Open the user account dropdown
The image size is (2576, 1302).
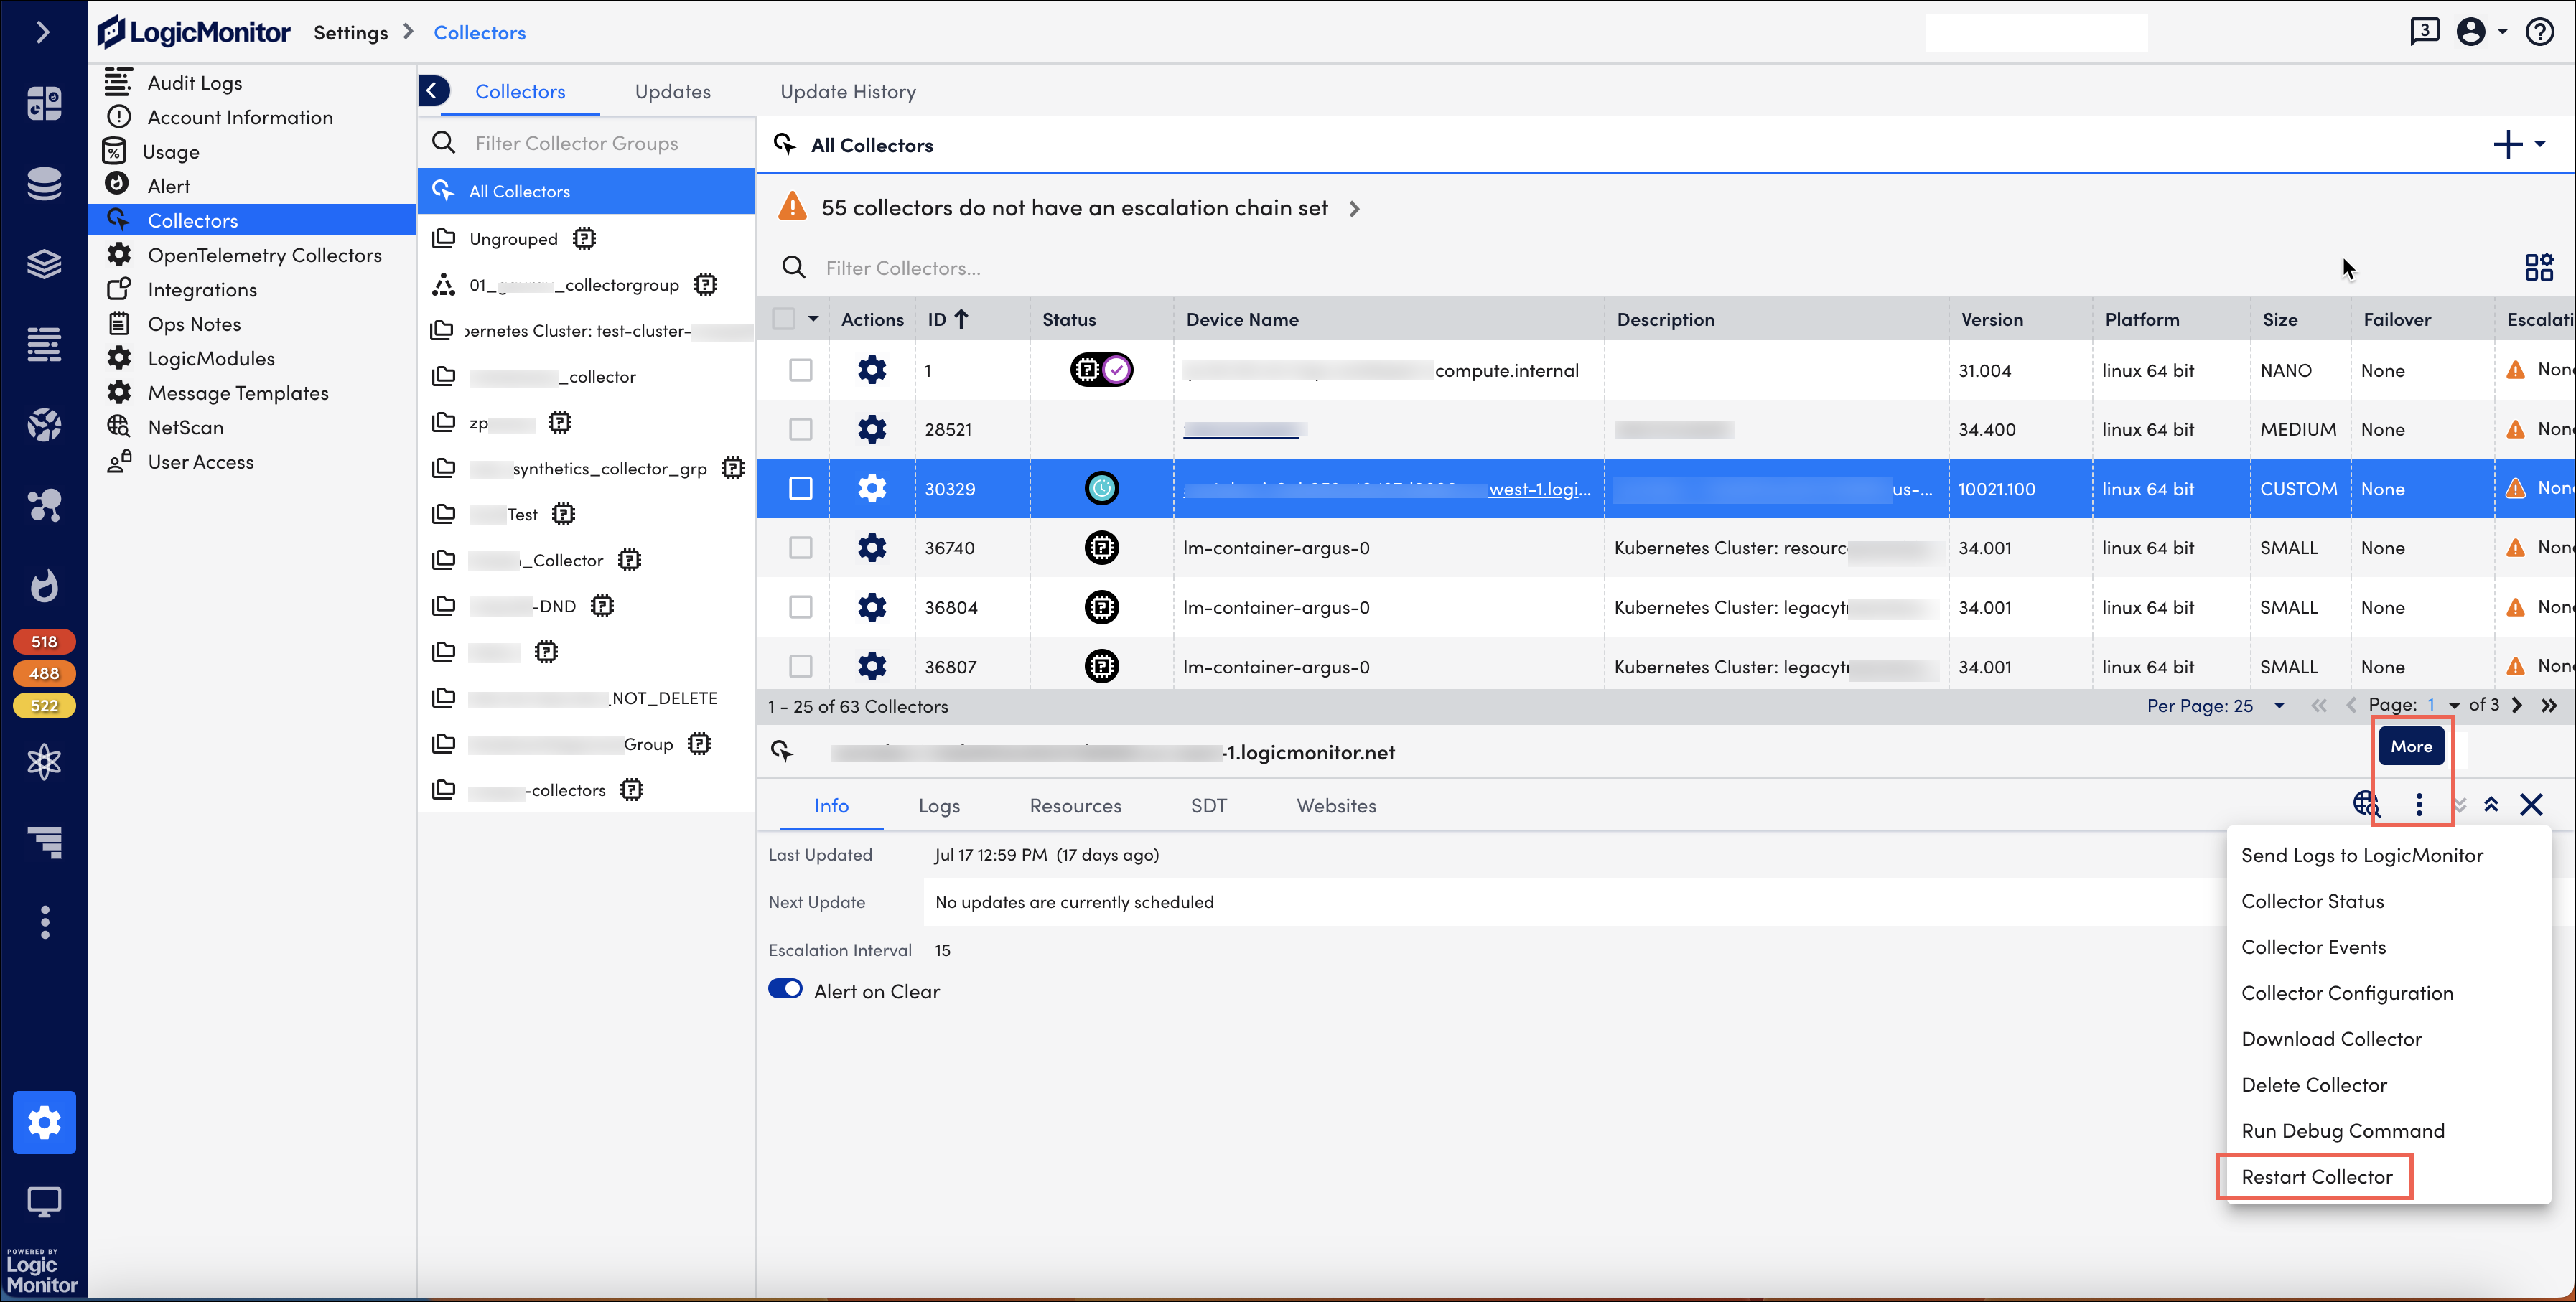(x=2482, y=32)
